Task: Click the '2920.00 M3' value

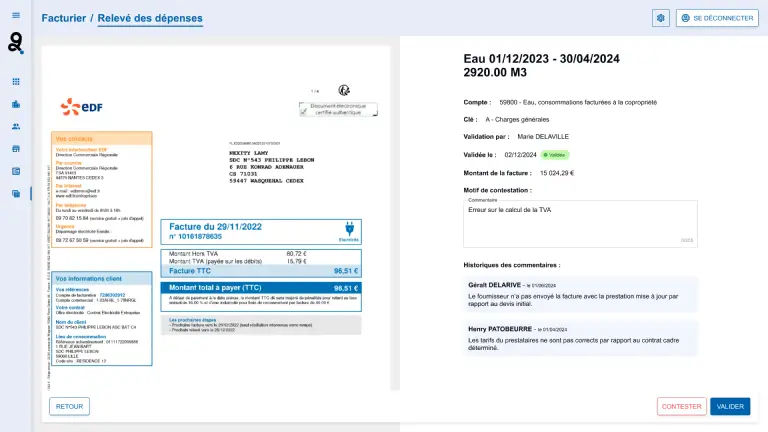Action: (495, 72)
